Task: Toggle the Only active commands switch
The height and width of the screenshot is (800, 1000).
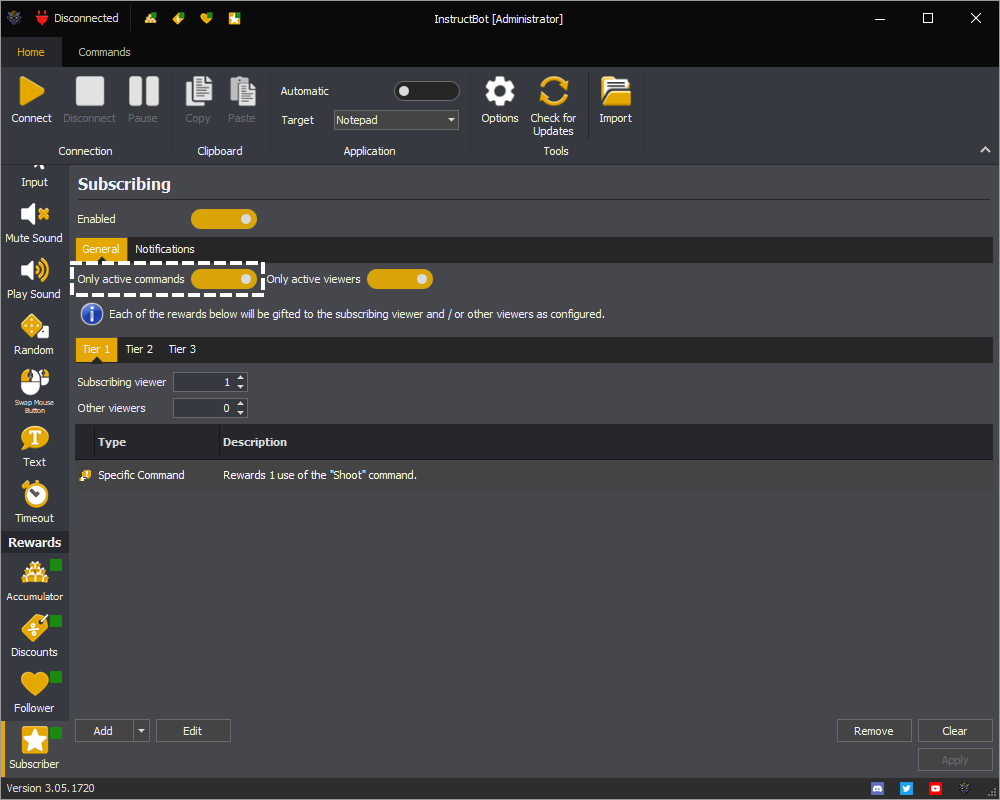Action: tap(224, 279)
